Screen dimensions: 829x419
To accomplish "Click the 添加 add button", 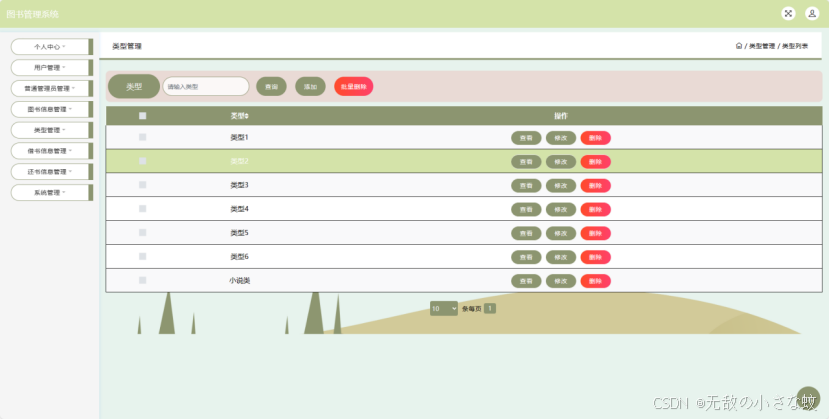I will [310, 87].
